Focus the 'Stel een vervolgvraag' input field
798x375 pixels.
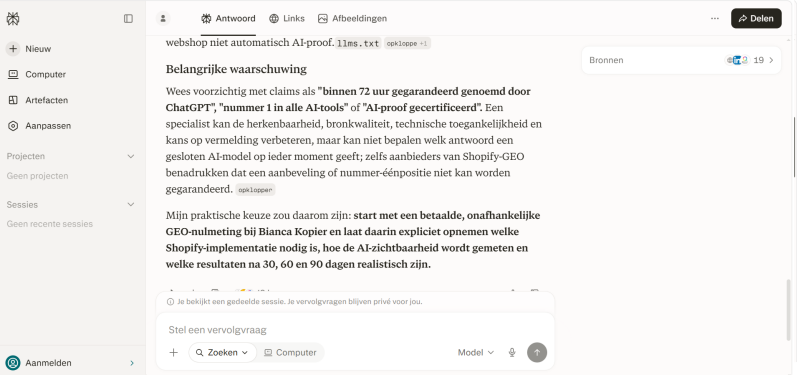355,330
